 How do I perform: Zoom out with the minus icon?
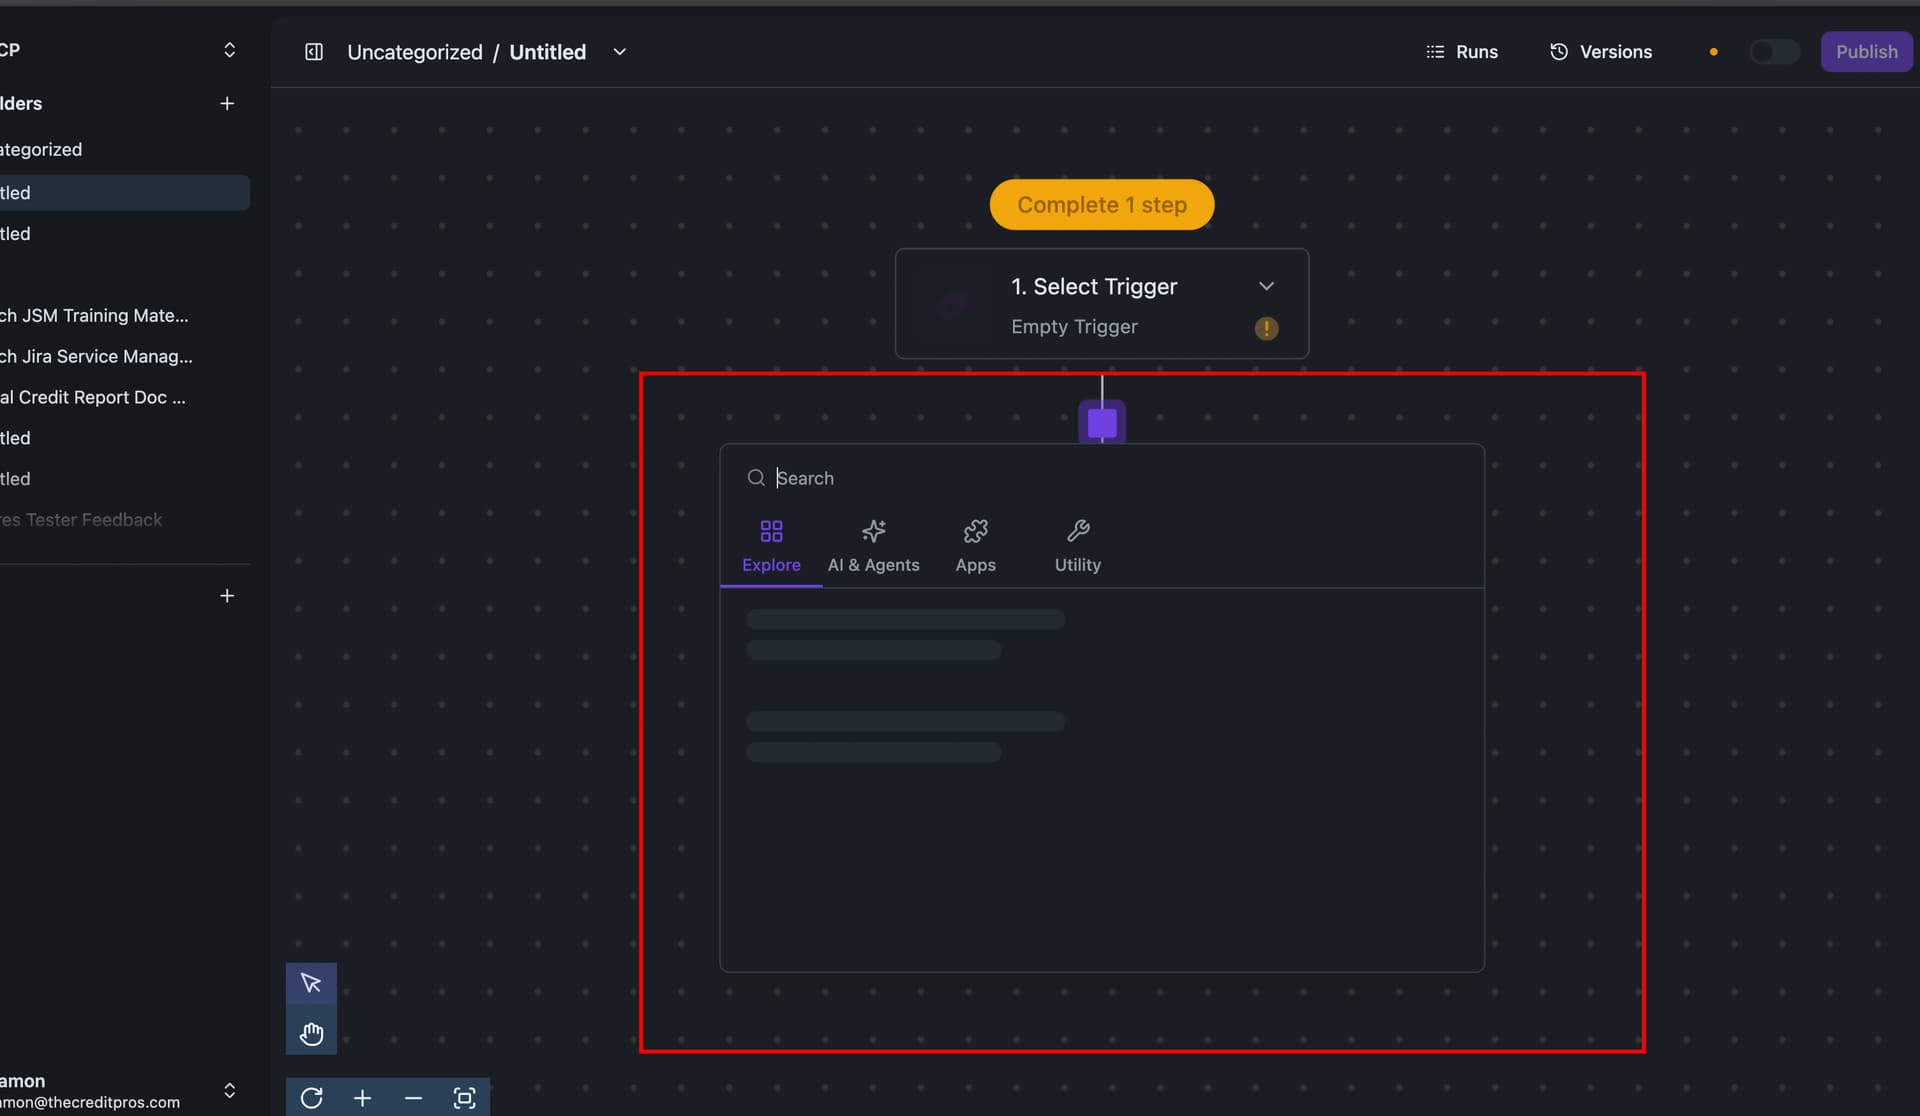413,1098
